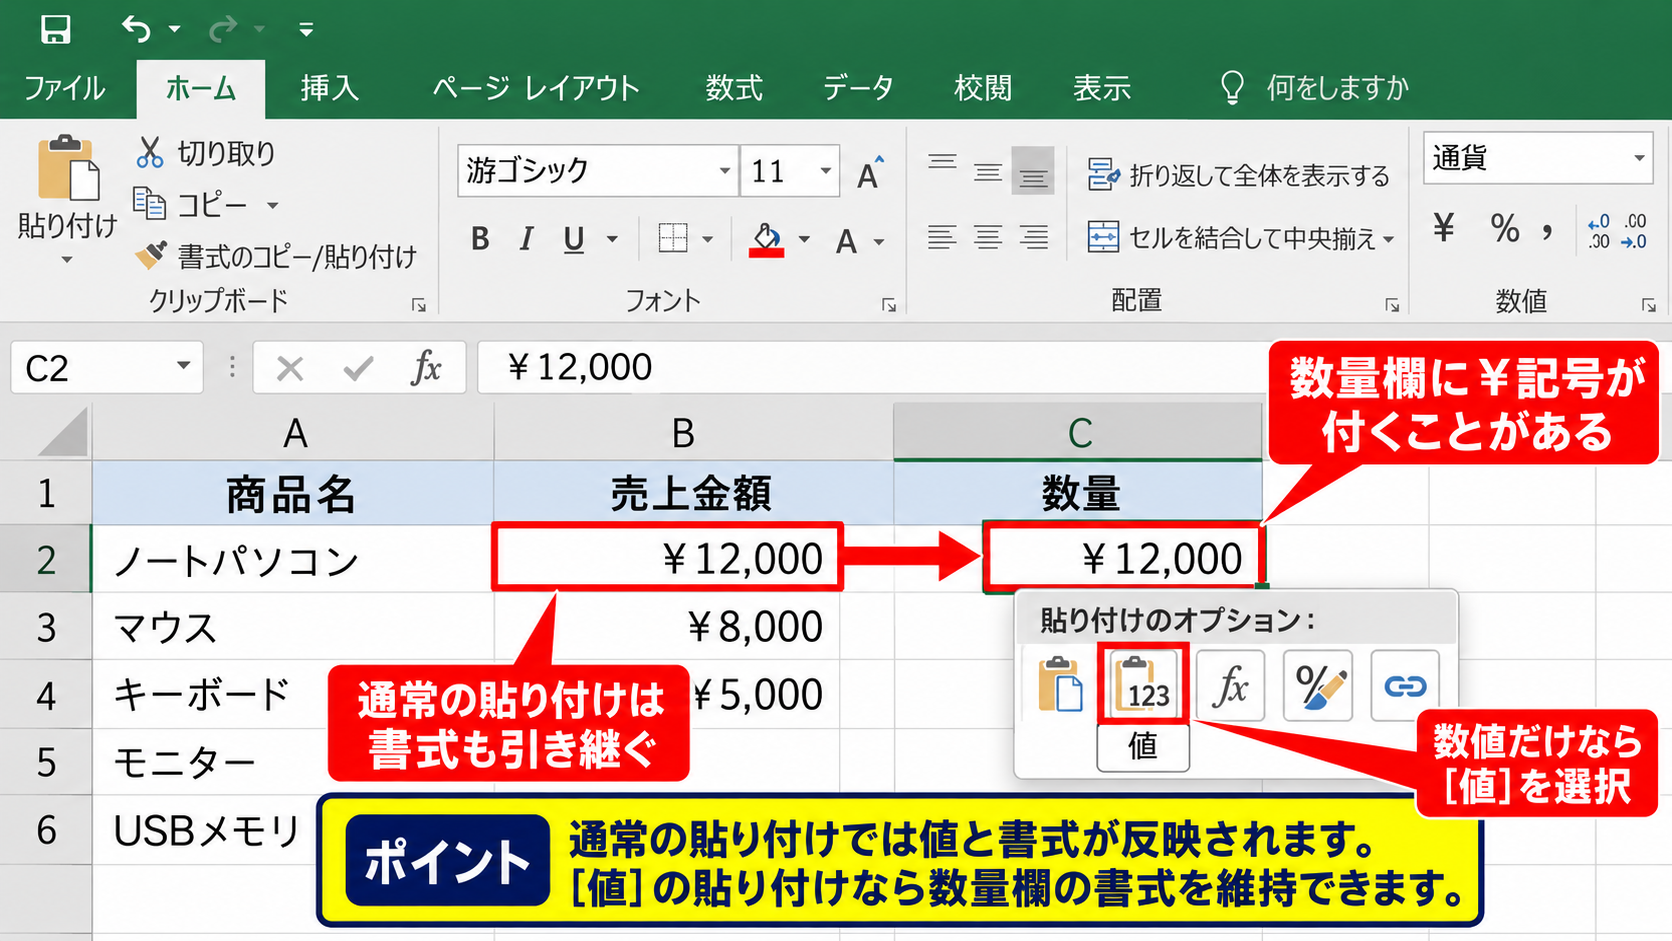Expand the fill color dropdown arrow
The image size is (1672, 941).
coord(804,240)
